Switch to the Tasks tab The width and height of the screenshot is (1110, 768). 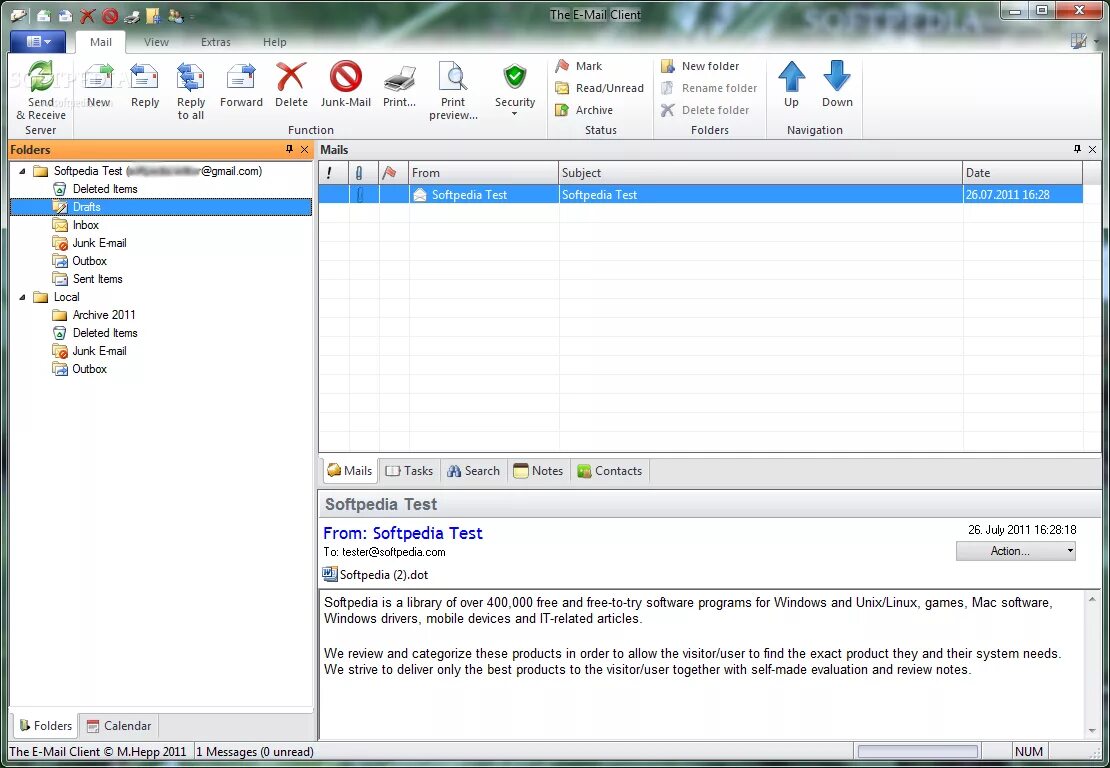pos(409,471)
